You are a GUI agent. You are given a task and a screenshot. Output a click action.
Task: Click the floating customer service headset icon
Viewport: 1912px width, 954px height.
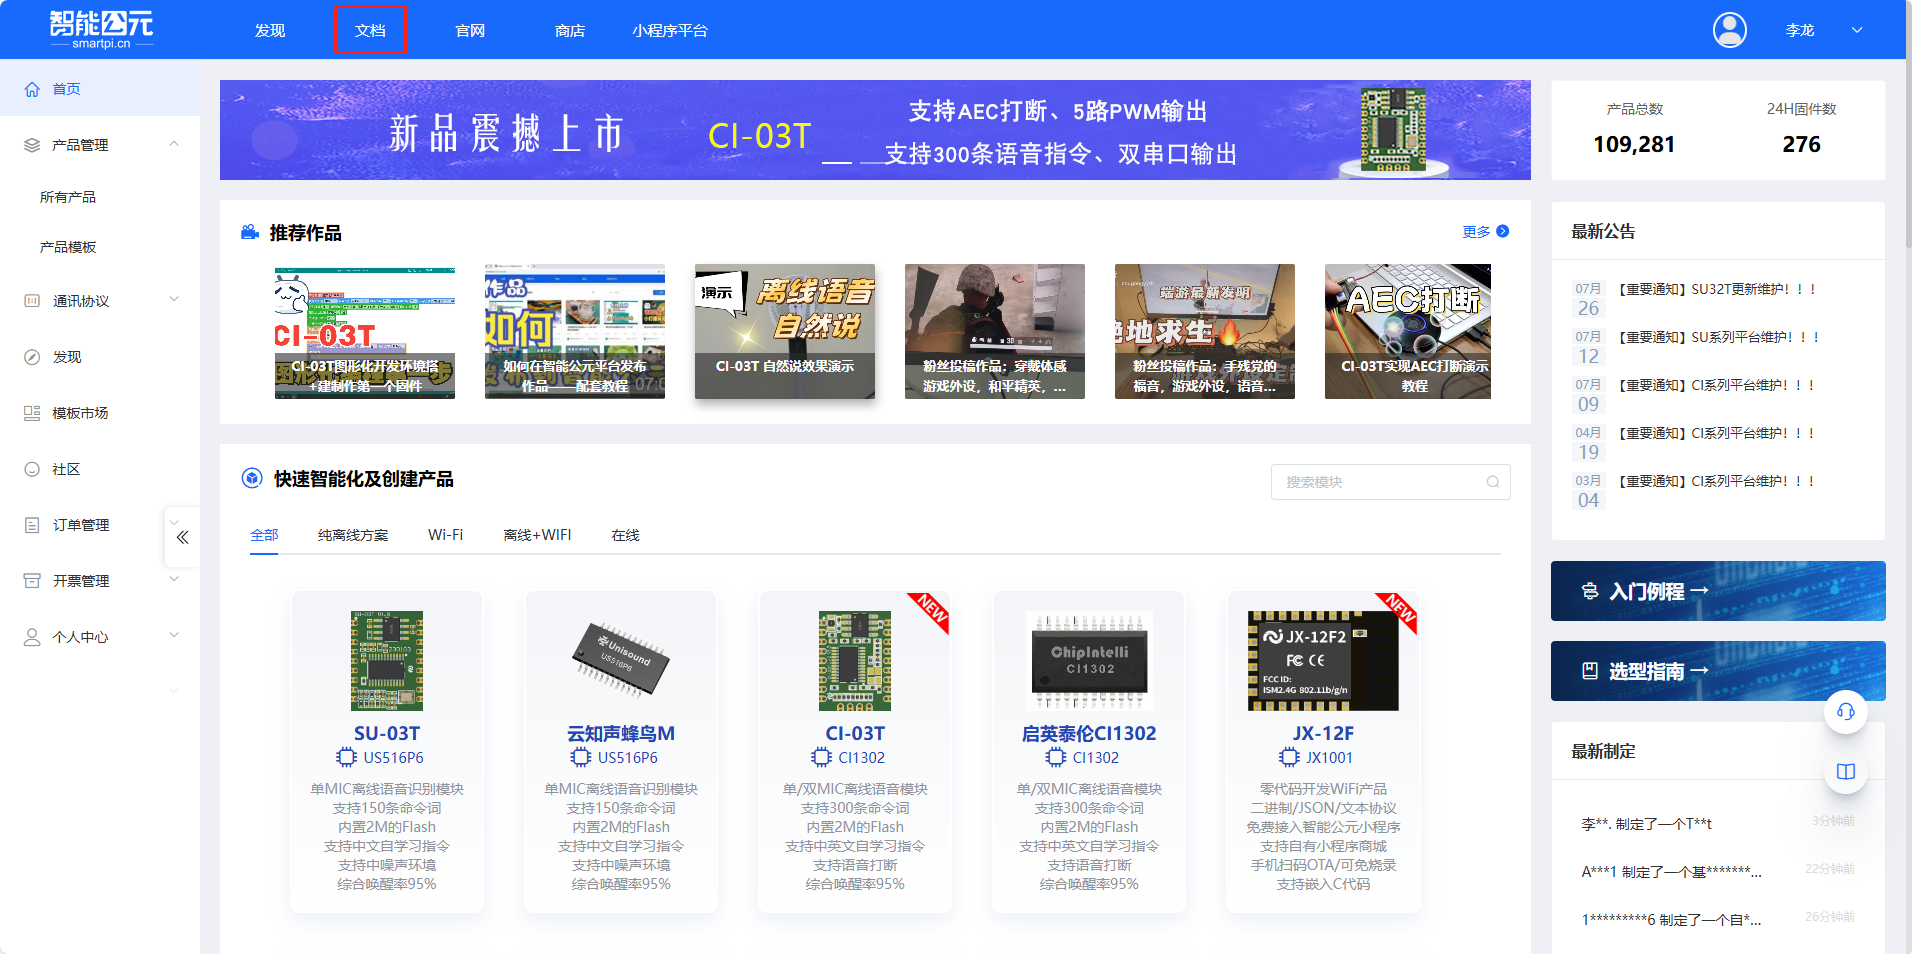(x=1845, y=711)
